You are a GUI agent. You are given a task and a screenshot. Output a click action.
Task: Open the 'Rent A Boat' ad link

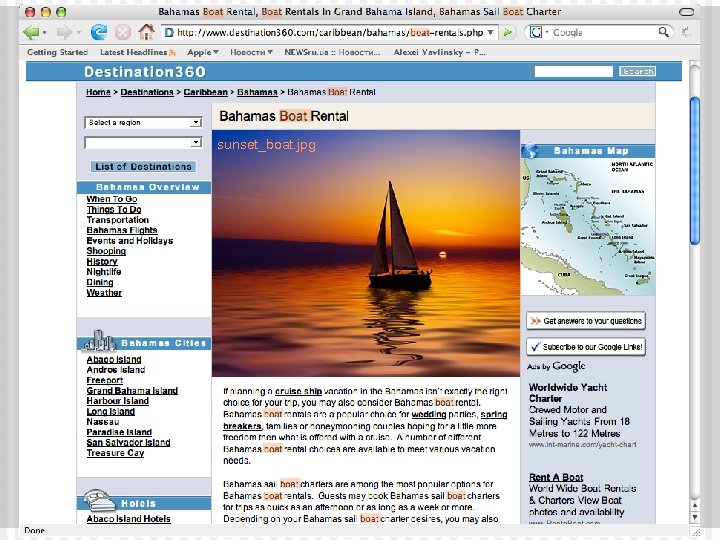556,477
